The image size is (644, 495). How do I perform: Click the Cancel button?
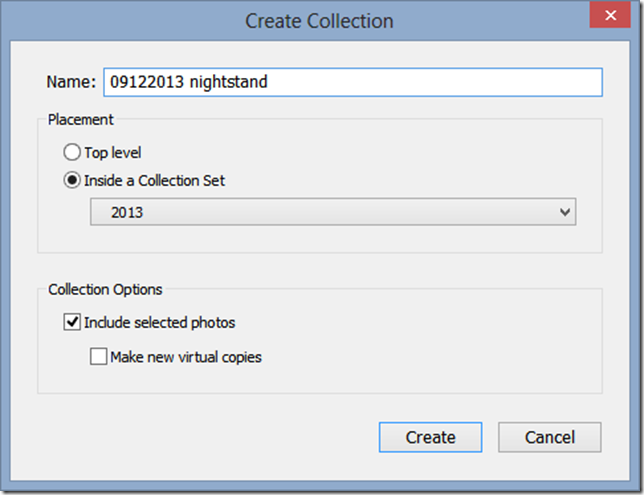(x=550, y=437)
